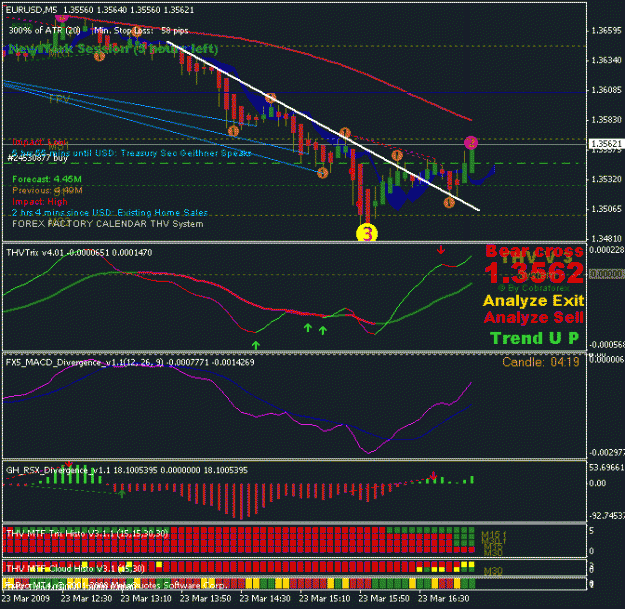Click the 'THVTrix v4.01' indicator label
Image resolution: width=625 pixels, height=609 pixels.
tap(36, 252)
